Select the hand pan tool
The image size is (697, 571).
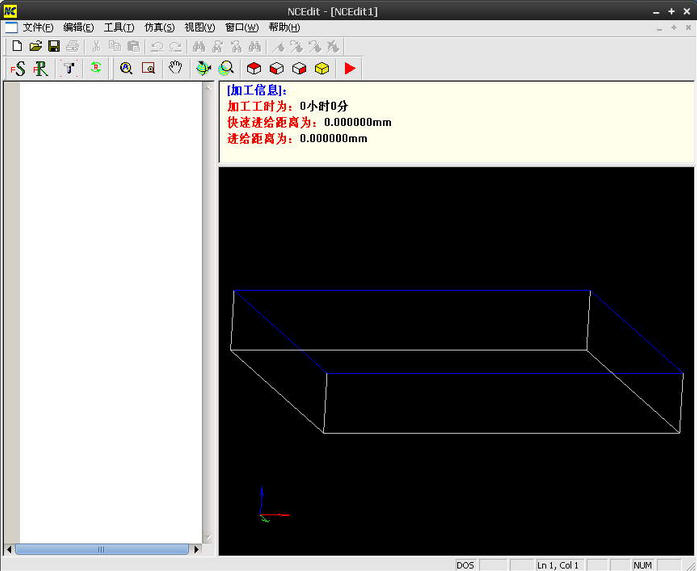(176, 68)
